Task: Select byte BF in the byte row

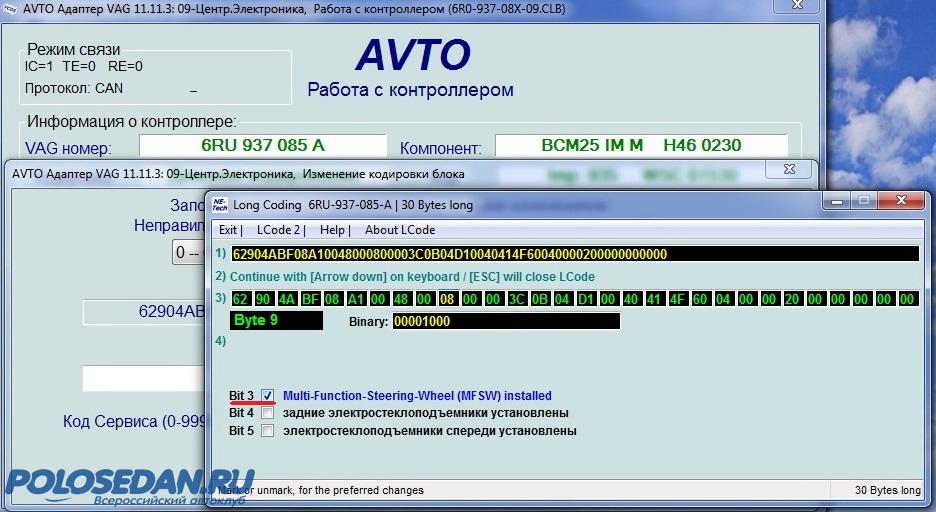Action: tap(309, 299)
